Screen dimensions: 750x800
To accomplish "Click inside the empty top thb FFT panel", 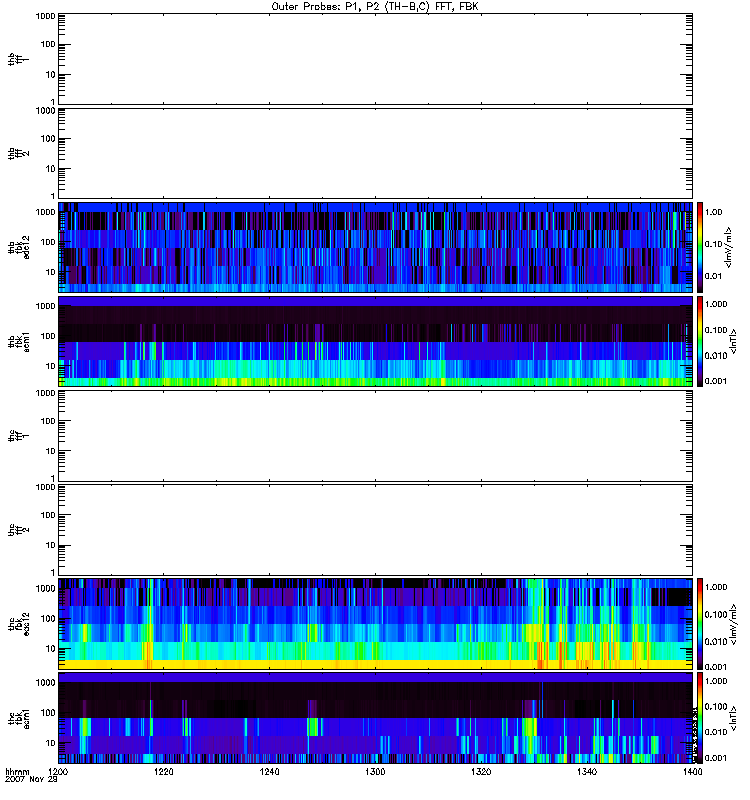I will pyautogui.click(x=375, y=58).
